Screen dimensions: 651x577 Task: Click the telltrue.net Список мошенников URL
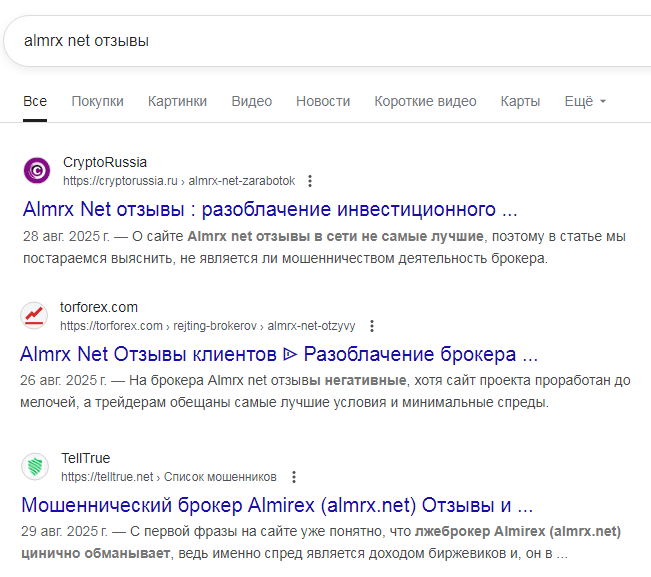(169, 477)
